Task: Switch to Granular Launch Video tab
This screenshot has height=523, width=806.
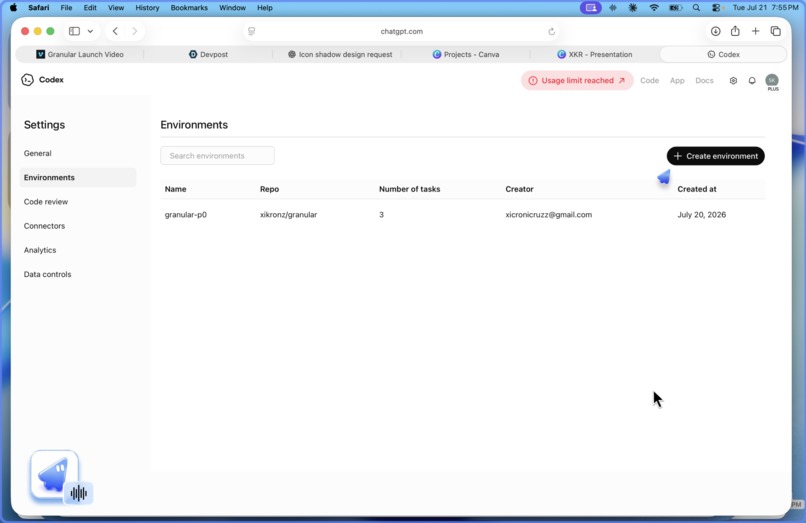Action: click(80, 55)
